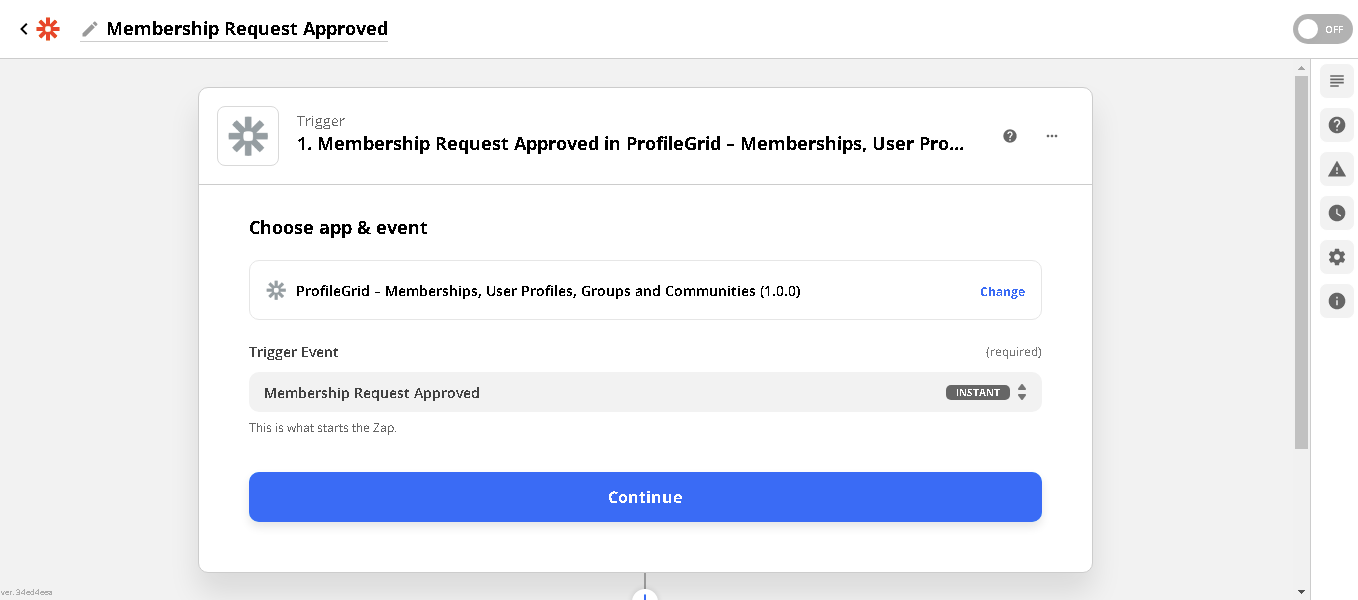Open the trigger step help icon
Screen dimensions: 1358x600
1010,136
